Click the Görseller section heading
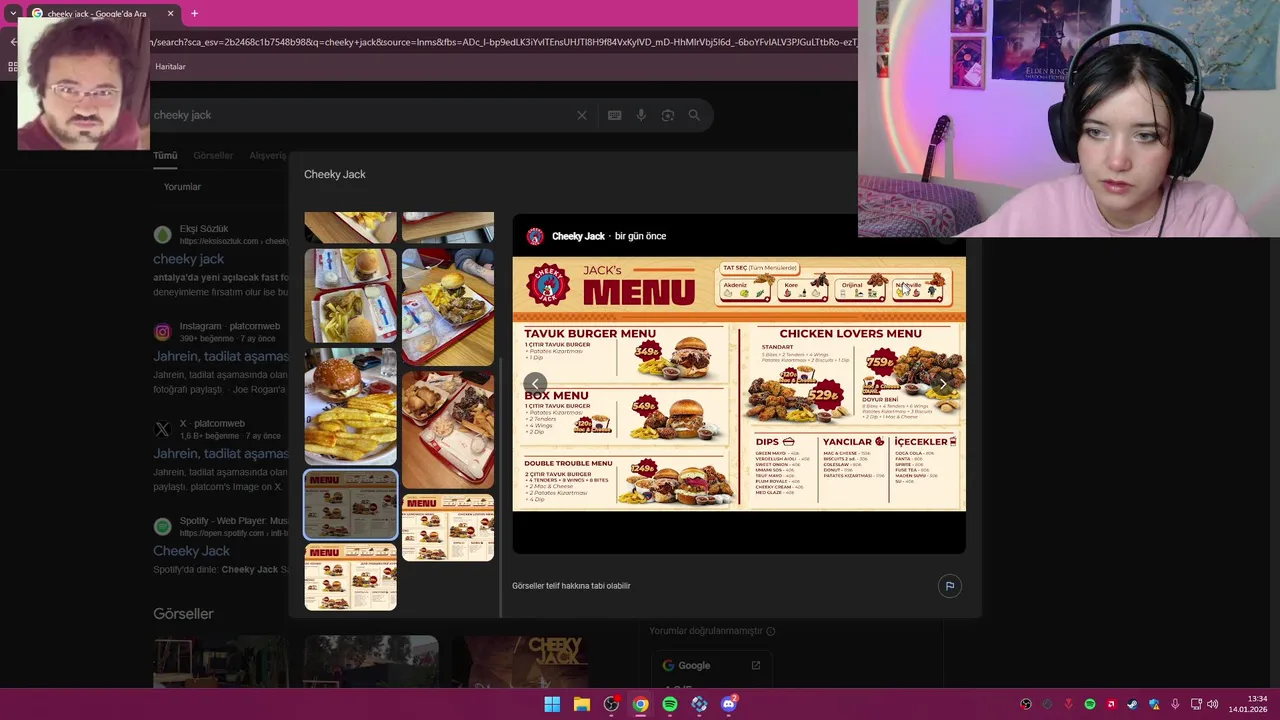Viewport: 1280px width, 720px height. click(x=183, y=614)
